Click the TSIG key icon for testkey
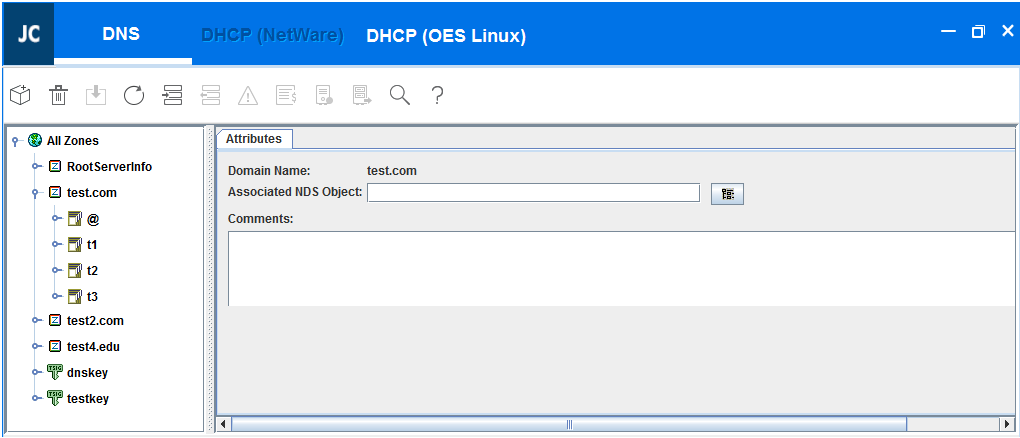 click(x=55, y=398)
